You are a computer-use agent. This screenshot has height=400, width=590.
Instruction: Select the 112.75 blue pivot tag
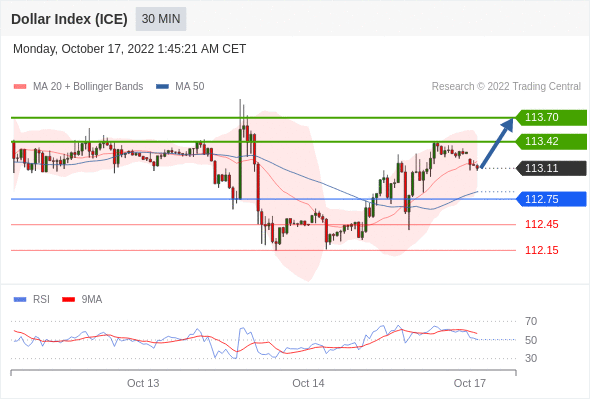(x=551, y=199)
